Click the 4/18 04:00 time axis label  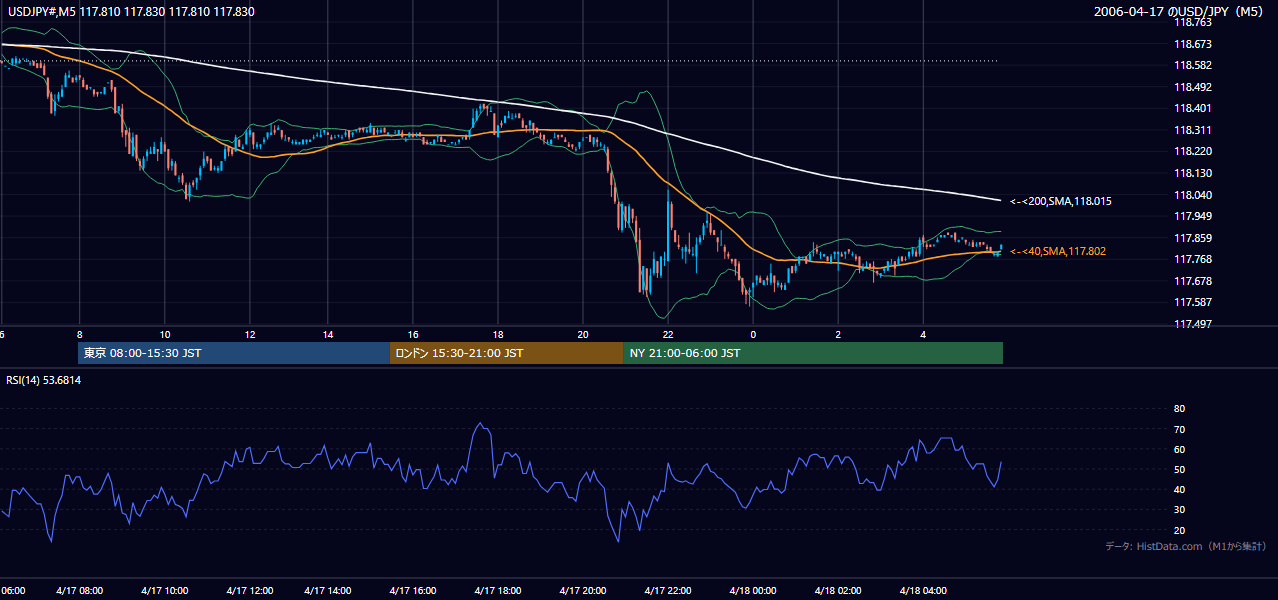pyautogui.click(x=922, y=590)
